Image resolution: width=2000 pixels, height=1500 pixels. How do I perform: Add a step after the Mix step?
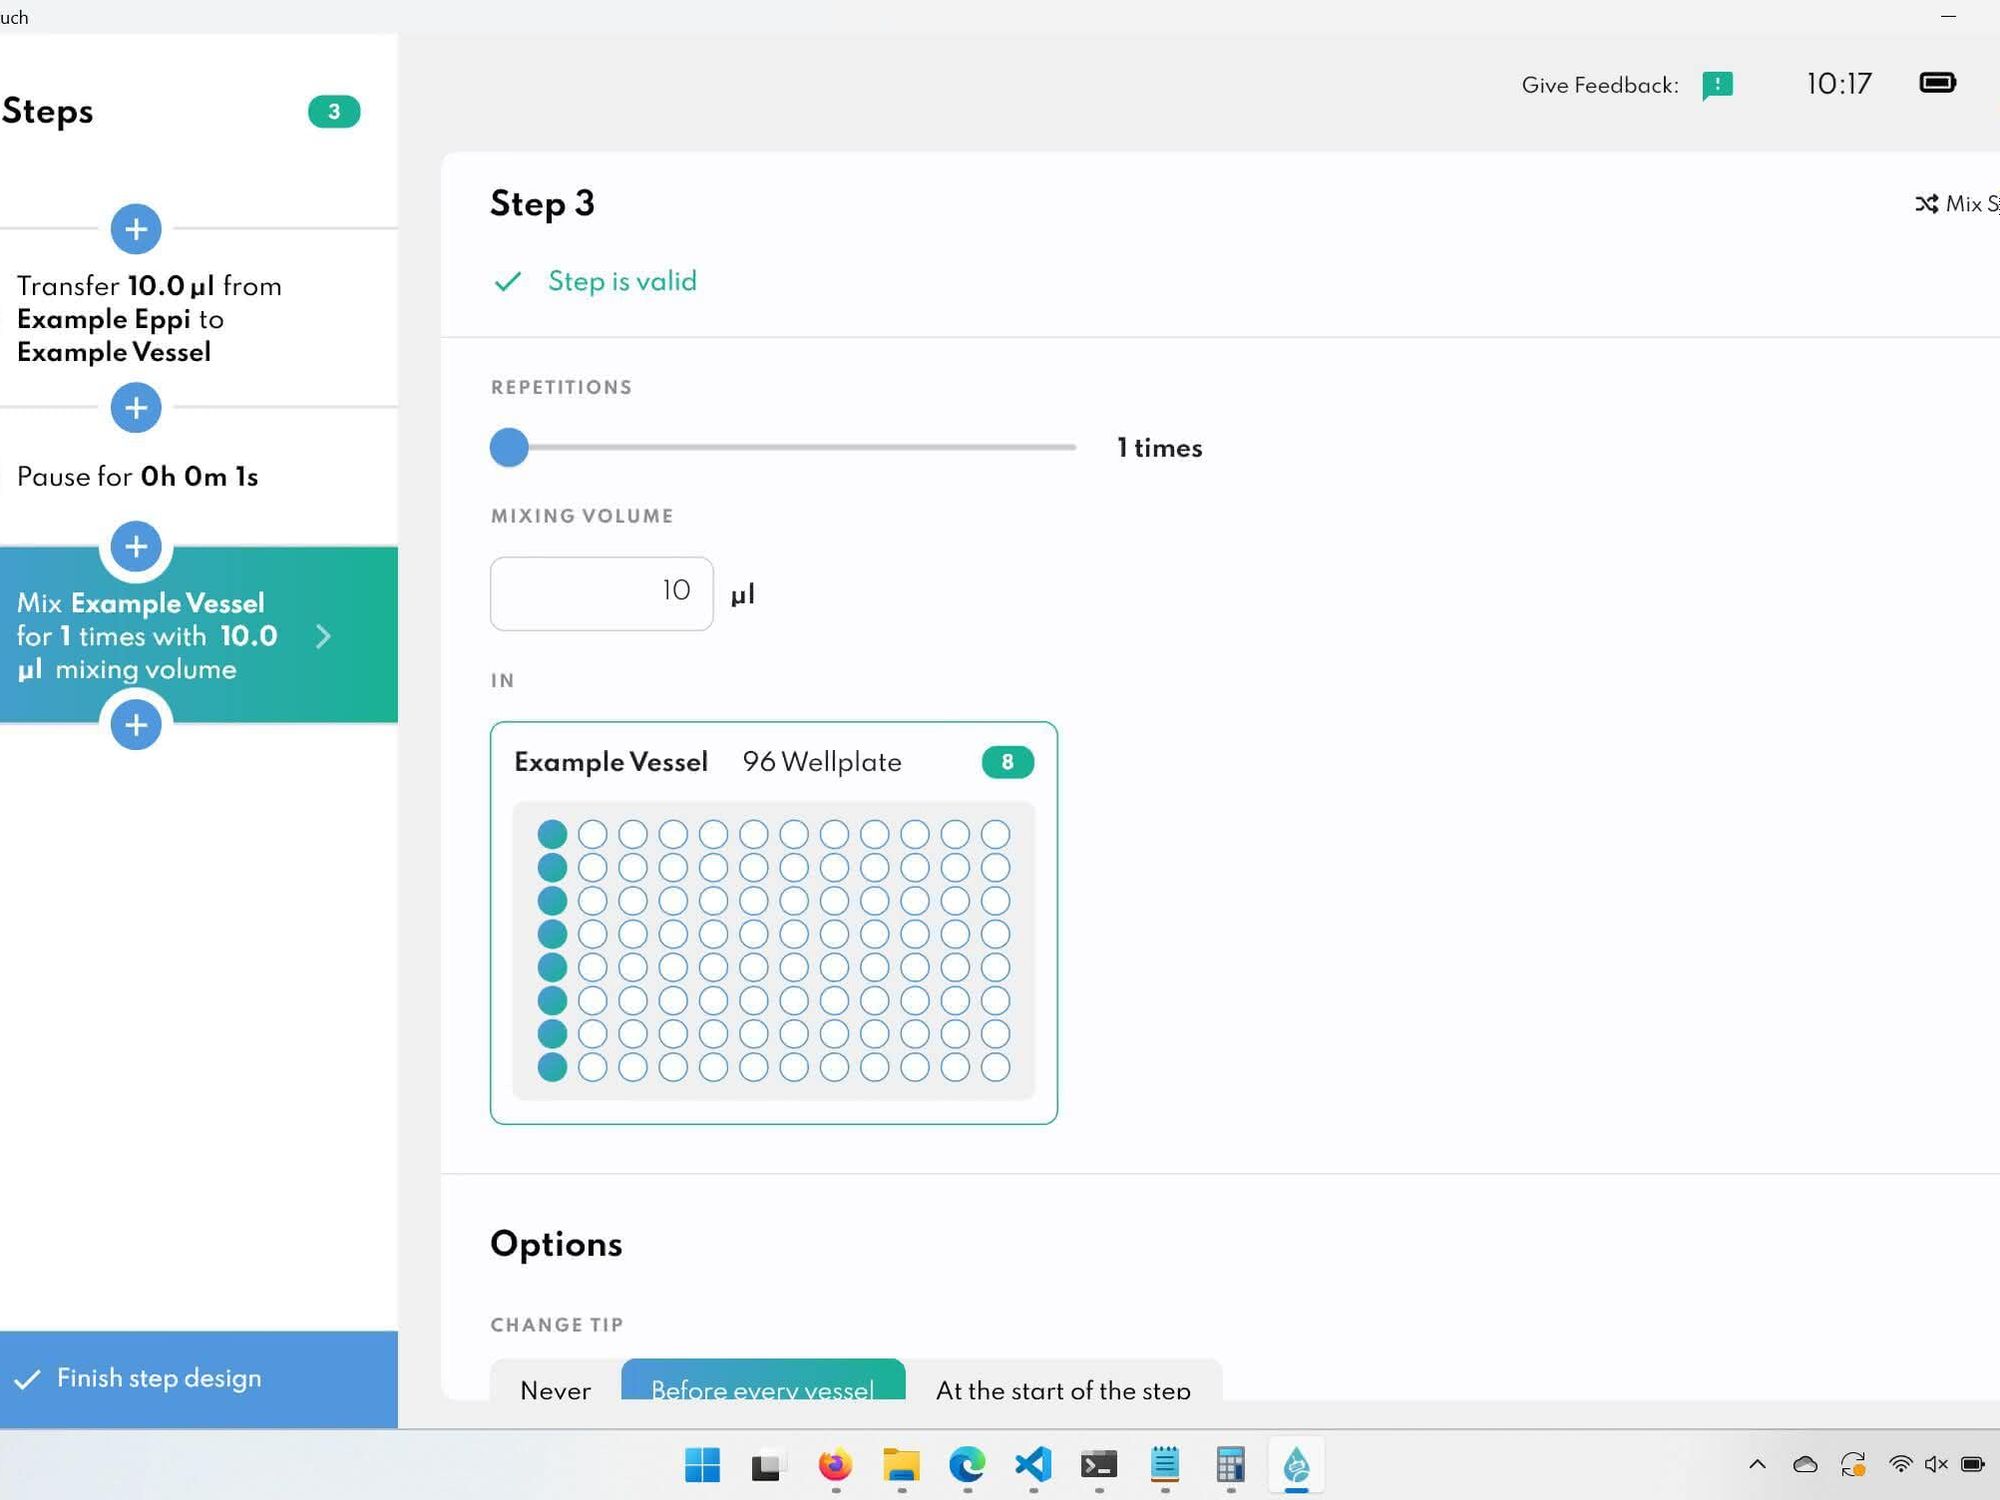pyautogui.click(x=136, y=725)
